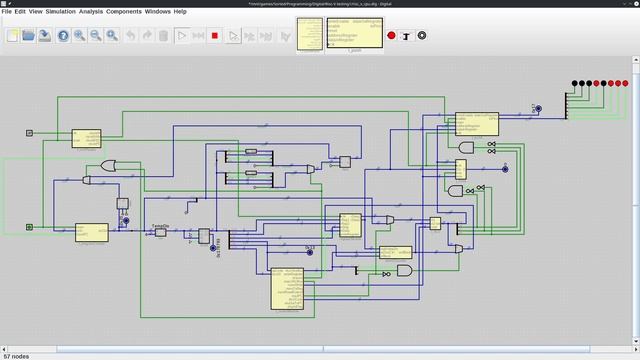Click the leftmost black LED in top-right row

pyautogui.click(x=574, y=83)
